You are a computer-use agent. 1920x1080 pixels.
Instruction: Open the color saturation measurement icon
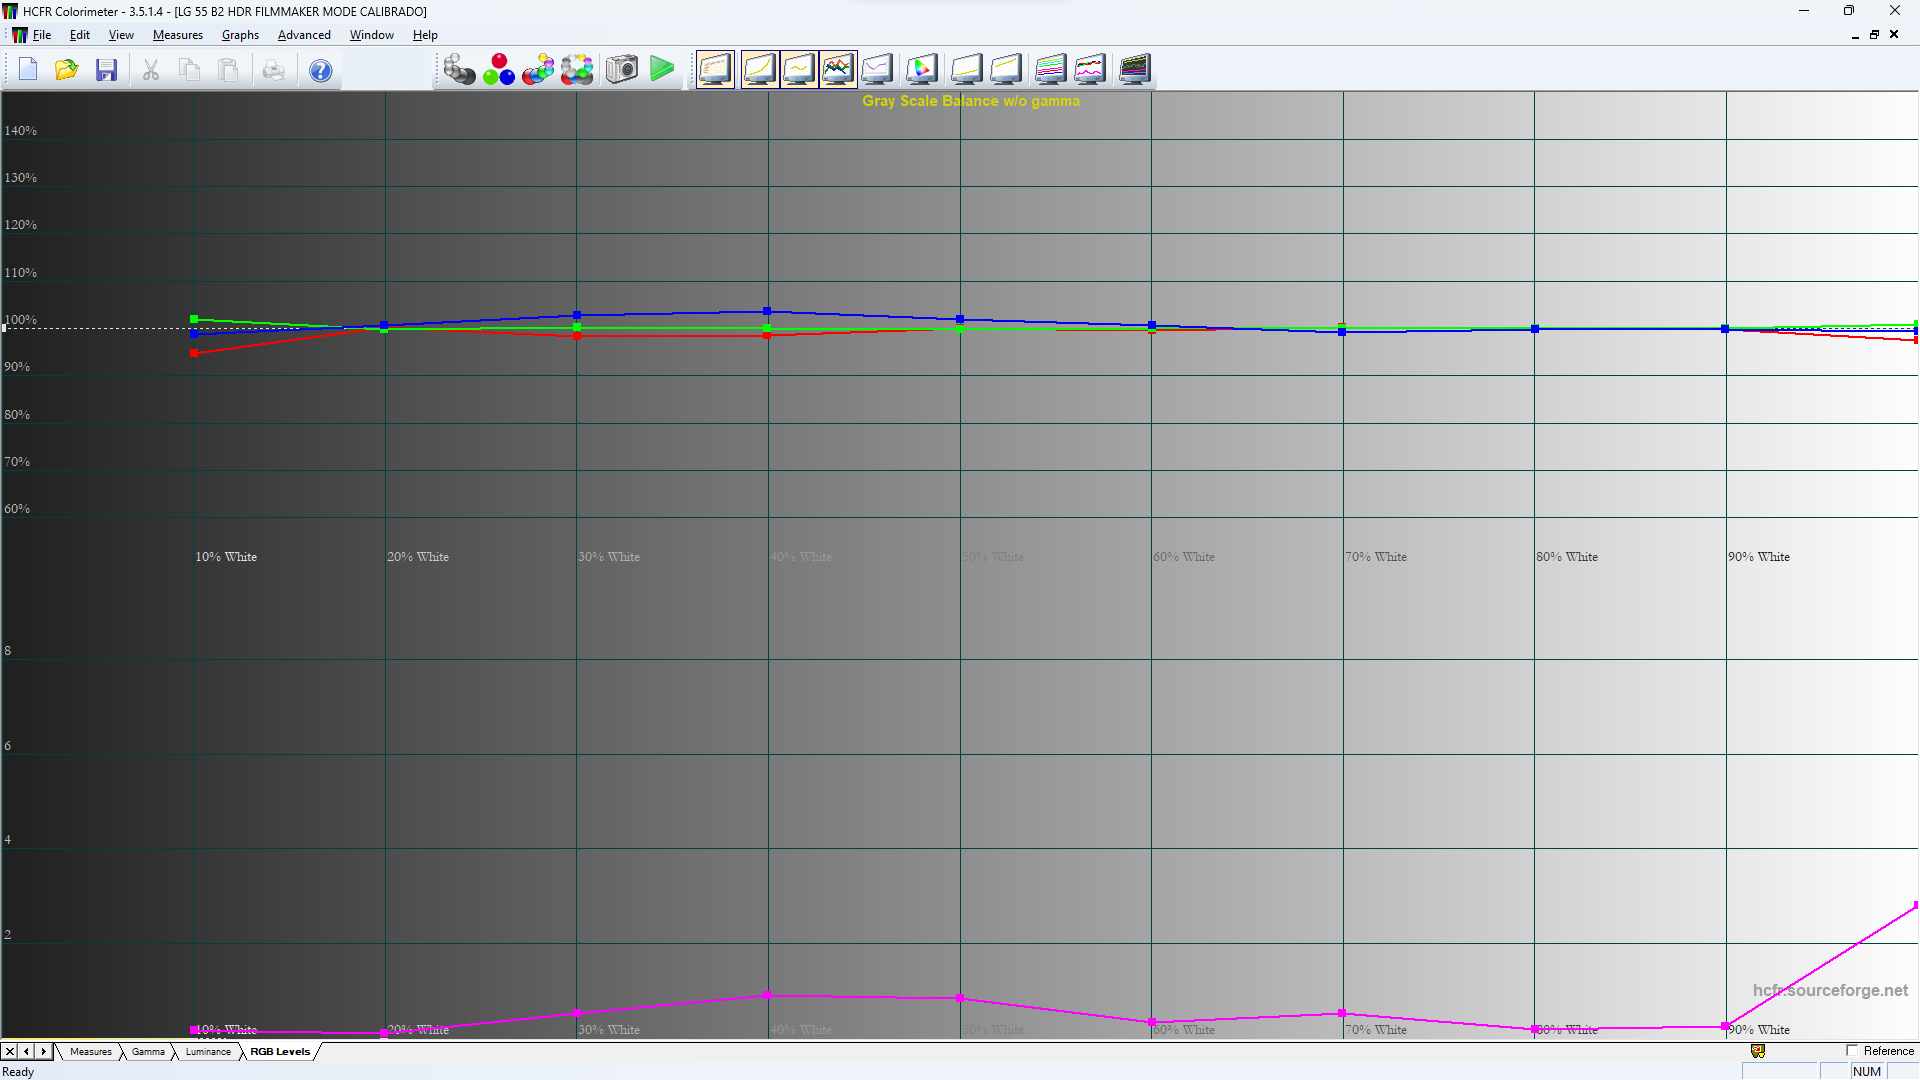538,69
